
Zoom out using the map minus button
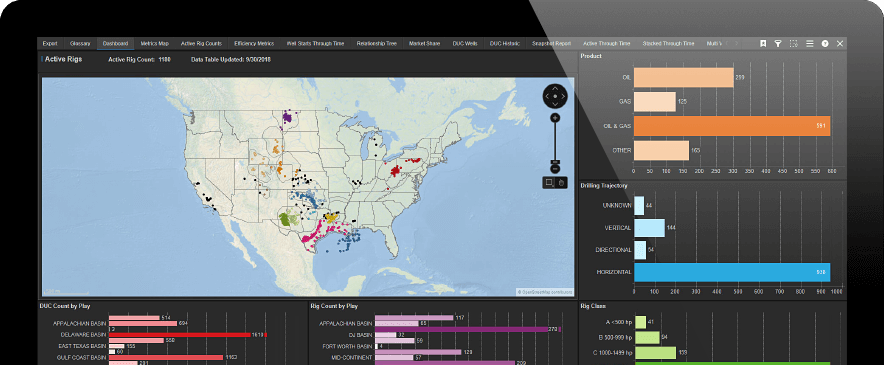pos(555,169)
